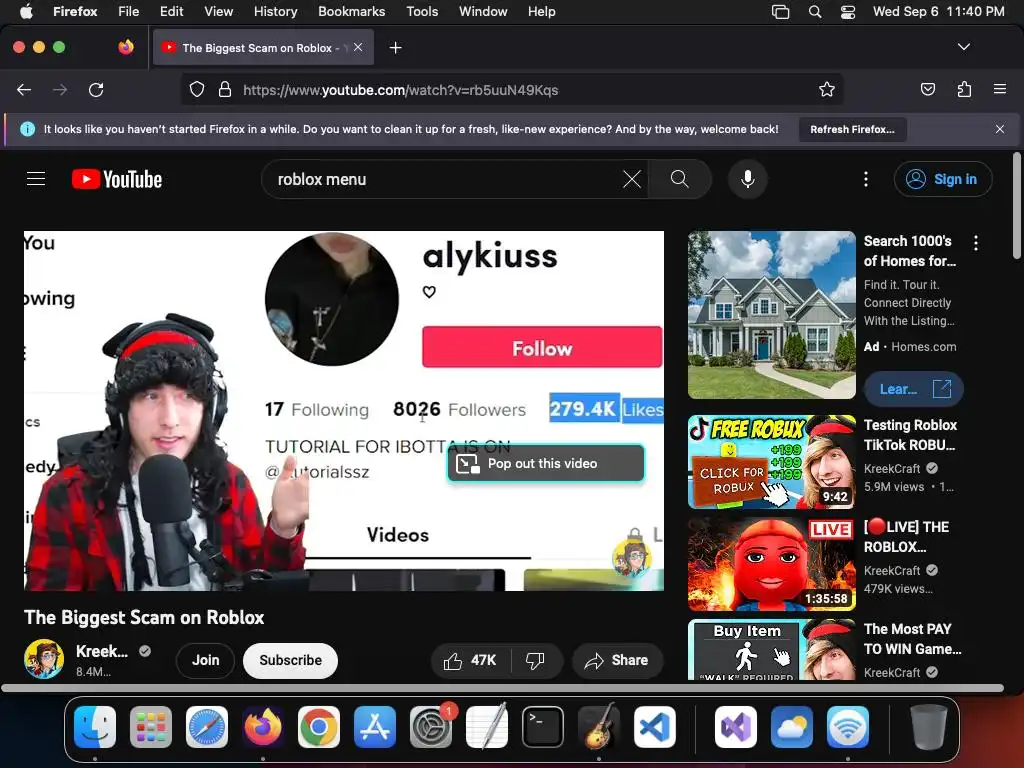The height and width of the screenshot is (768, 1024).
Task: Open the File menu
Action: (x=129, y=12)
